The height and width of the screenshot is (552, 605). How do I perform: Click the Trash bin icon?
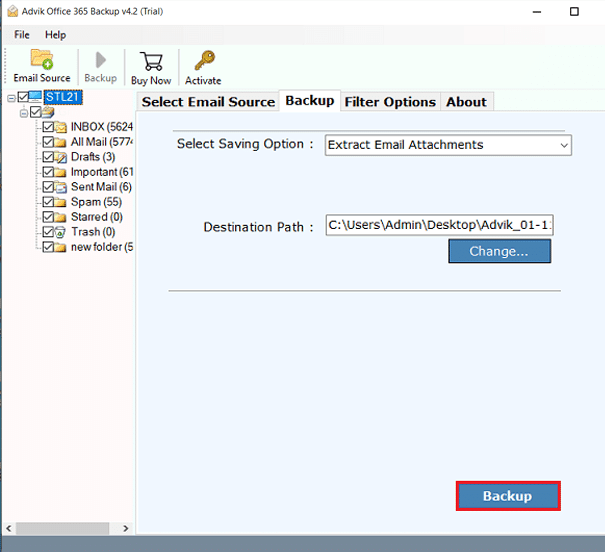point(60,232)
